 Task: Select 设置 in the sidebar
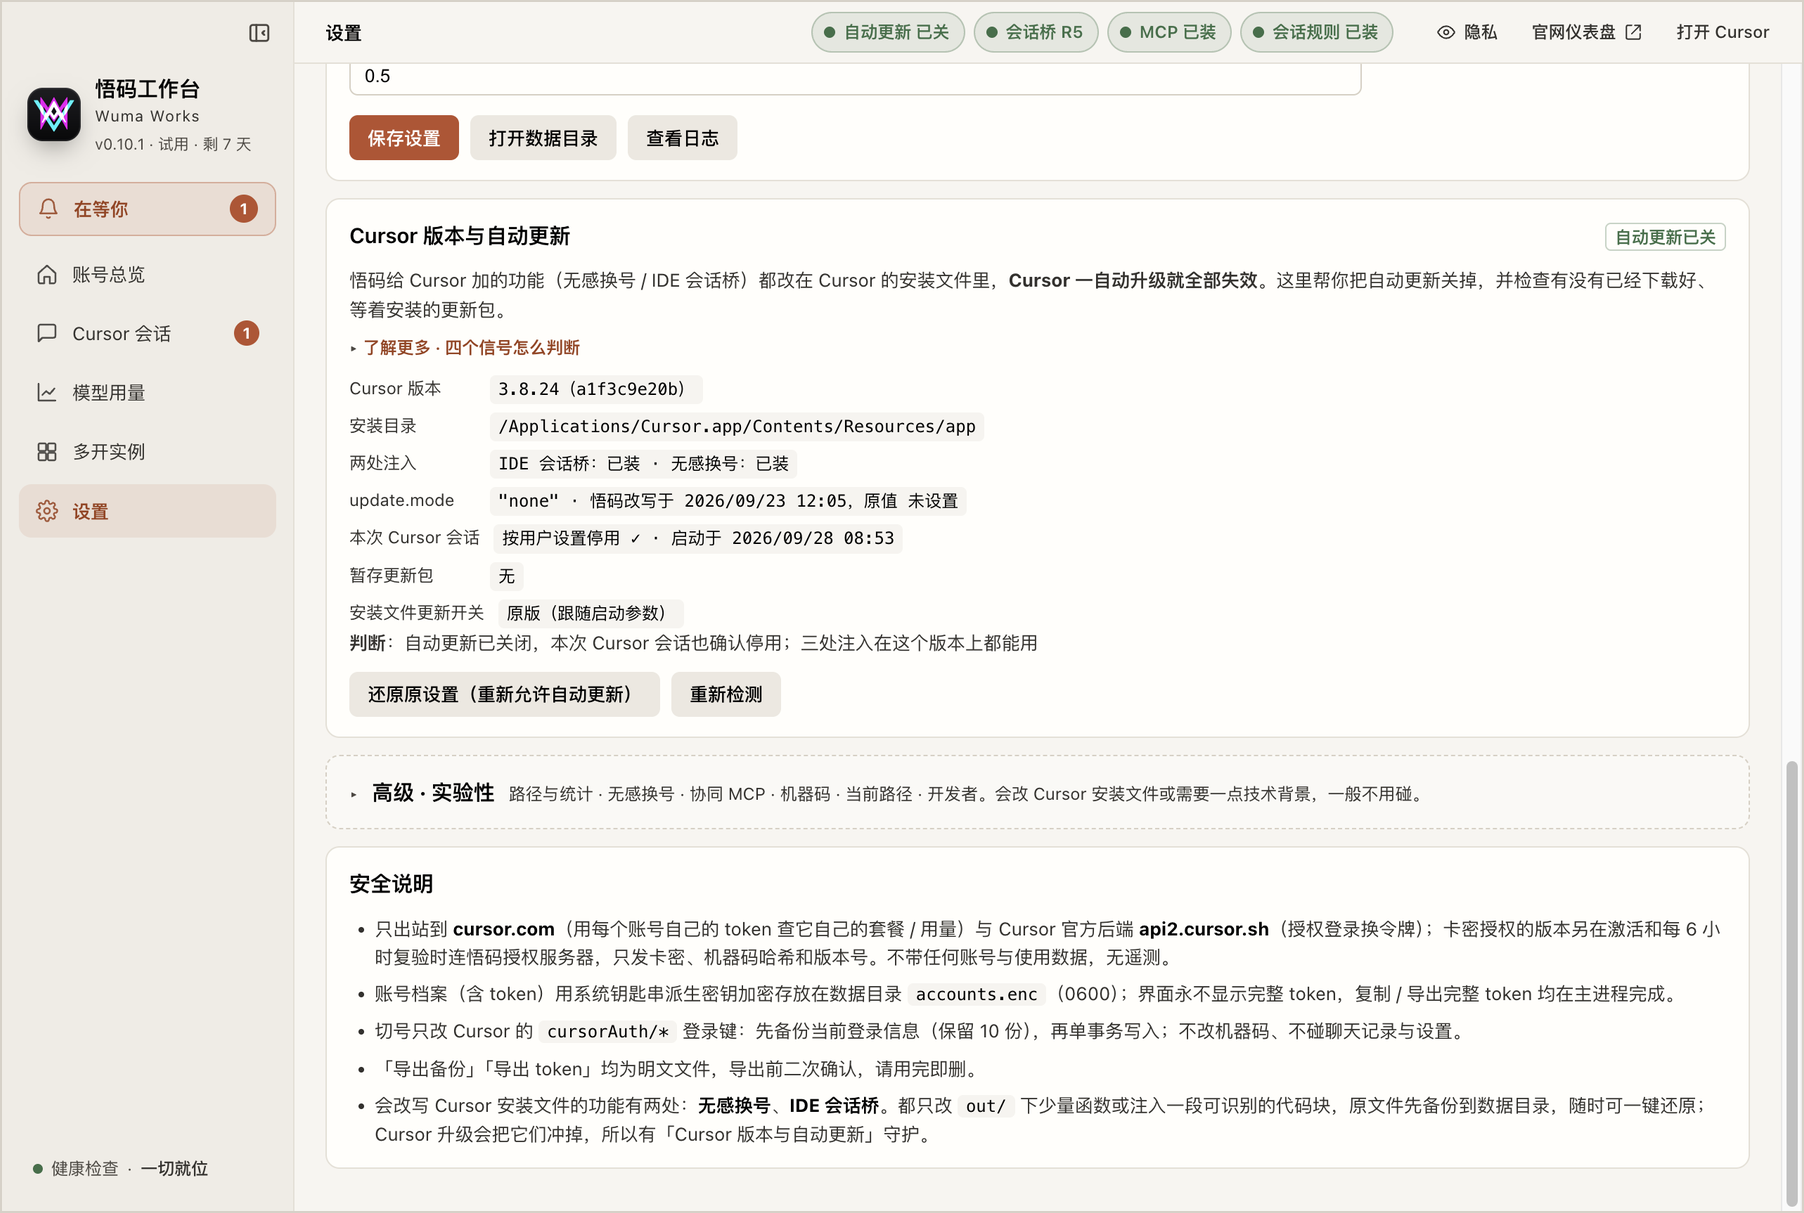click(147, 511)
